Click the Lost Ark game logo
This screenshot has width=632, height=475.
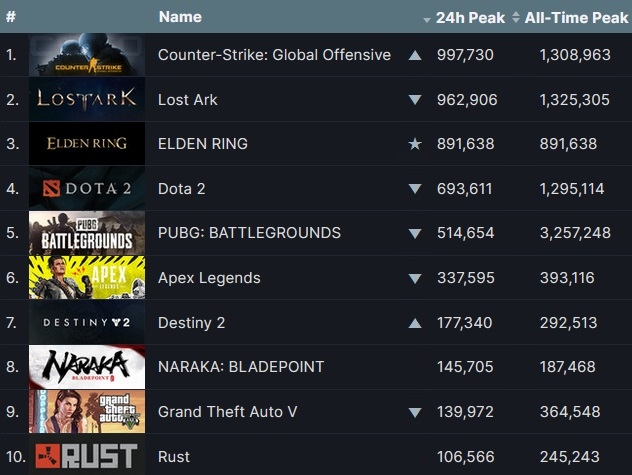tap(86, 99)
